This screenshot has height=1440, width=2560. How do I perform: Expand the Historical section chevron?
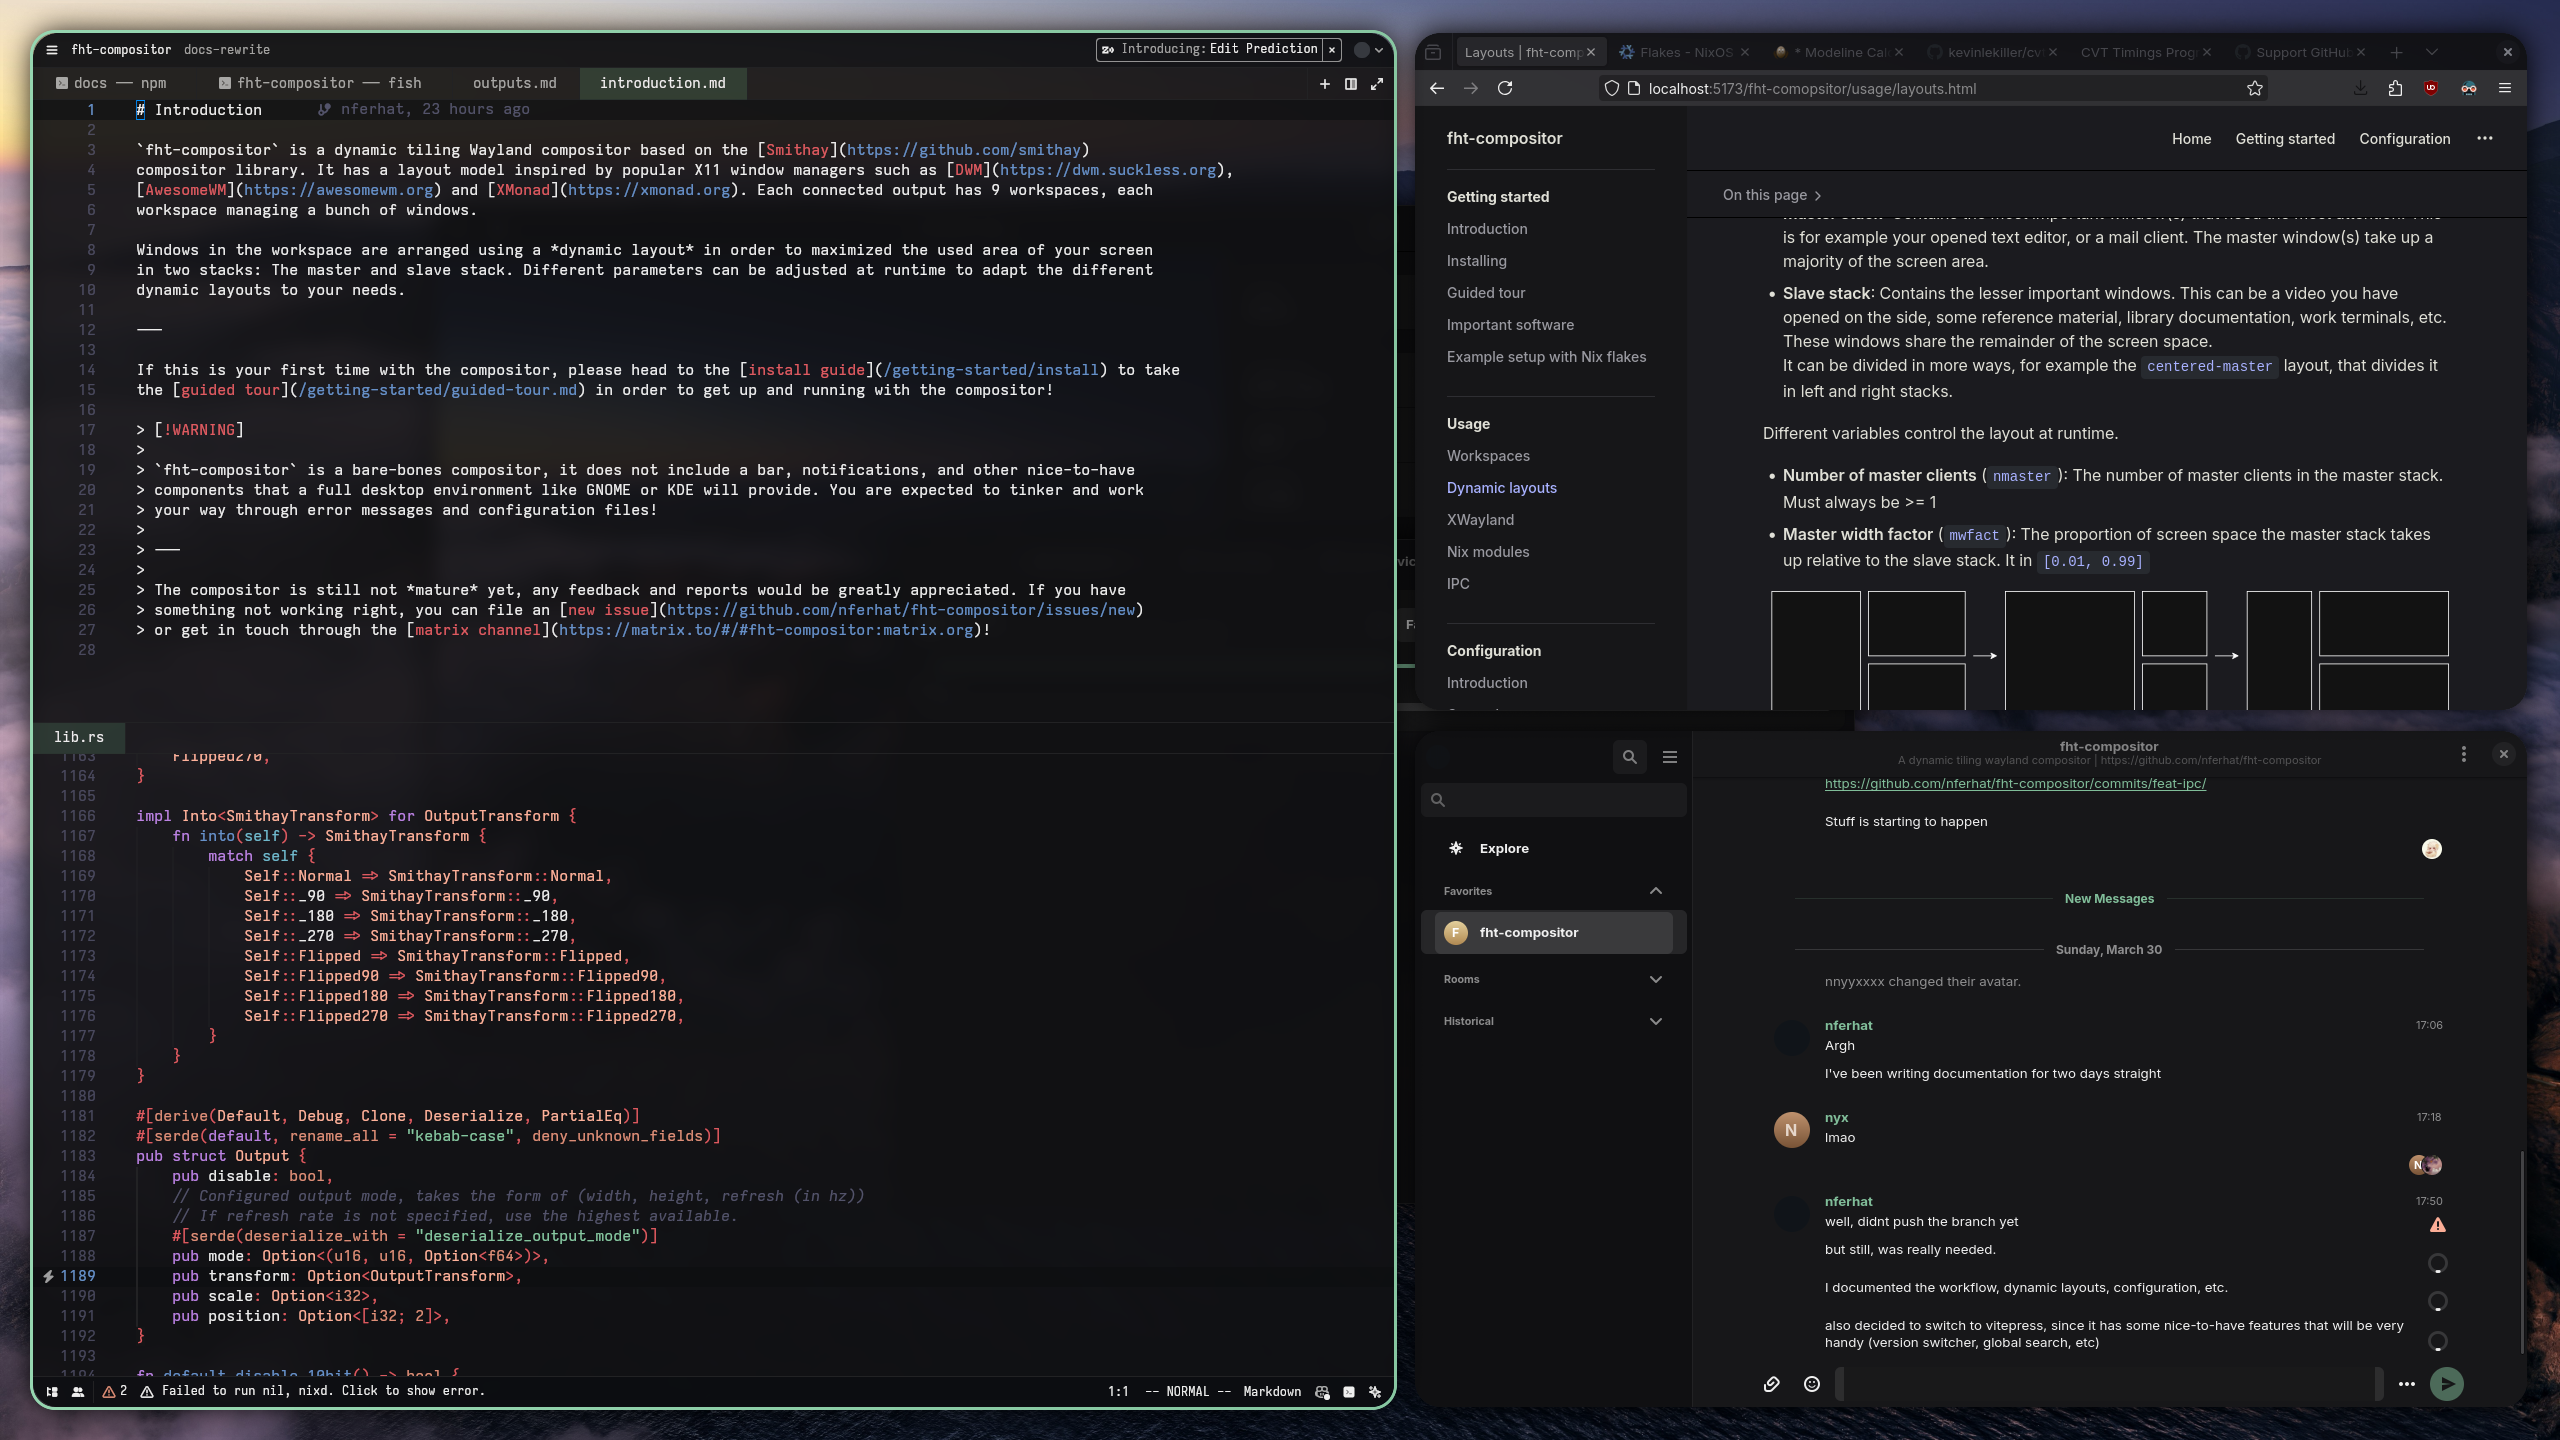tap(1656, 1021)
